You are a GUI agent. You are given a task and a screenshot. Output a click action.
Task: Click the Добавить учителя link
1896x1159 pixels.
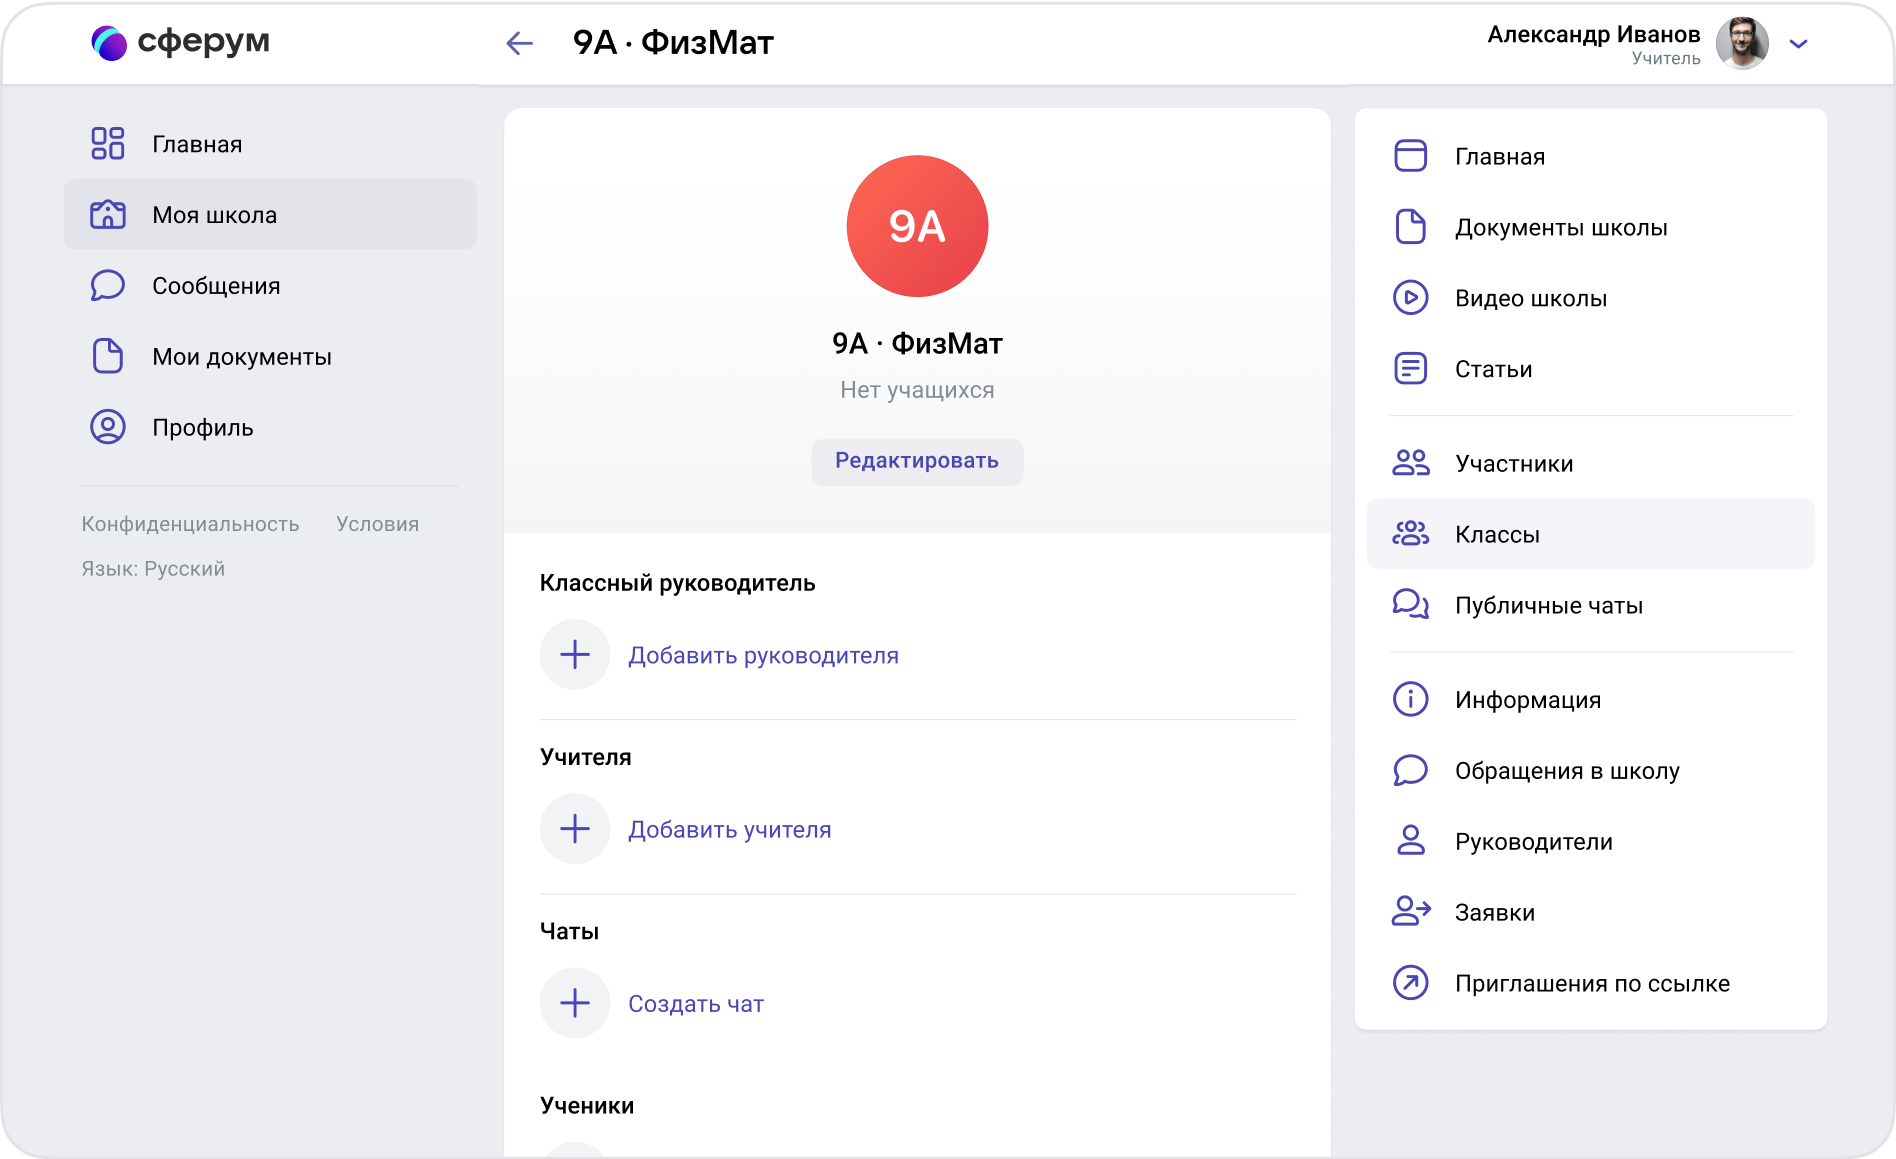[x=730, y=830]
